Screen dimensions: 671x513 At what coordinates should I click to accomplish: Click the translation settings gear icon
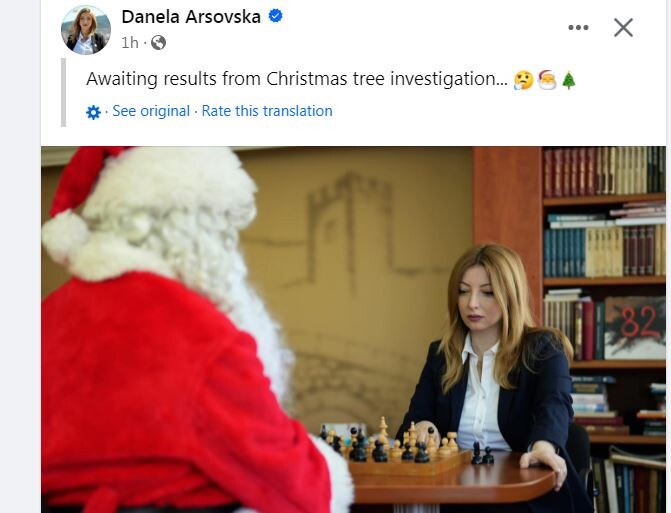coord(93,112)
